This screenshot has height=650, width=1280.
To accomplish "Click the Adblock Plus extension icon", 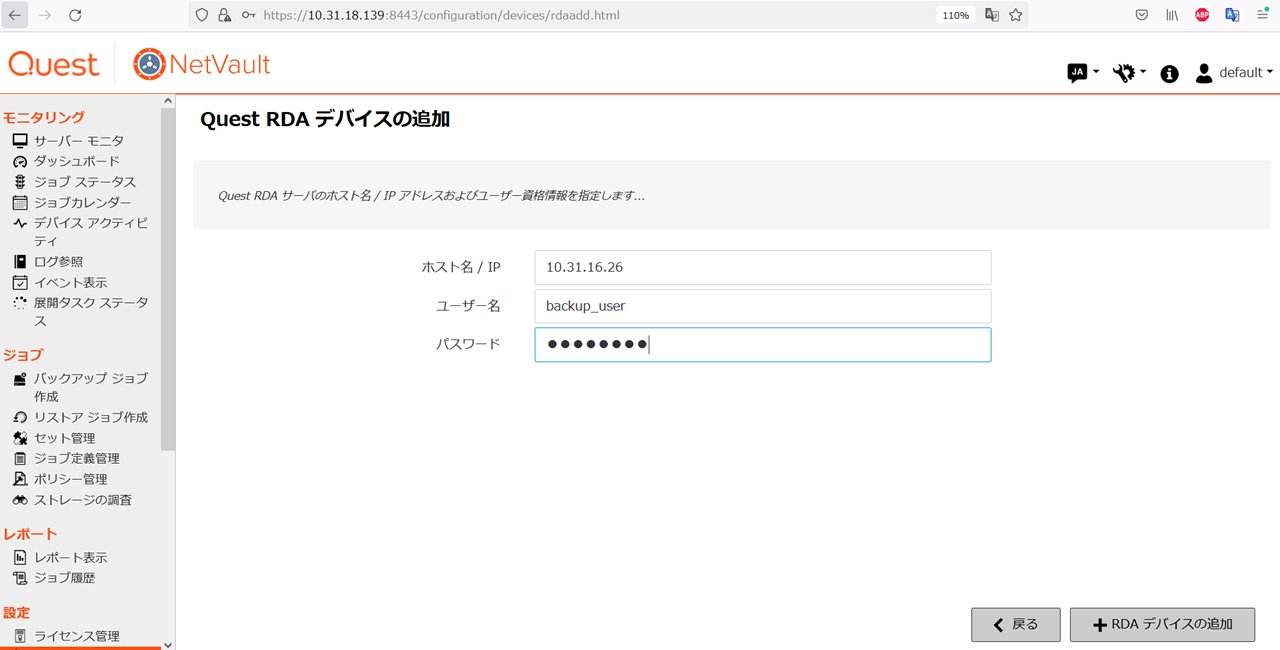I will tap(1202, 15).
